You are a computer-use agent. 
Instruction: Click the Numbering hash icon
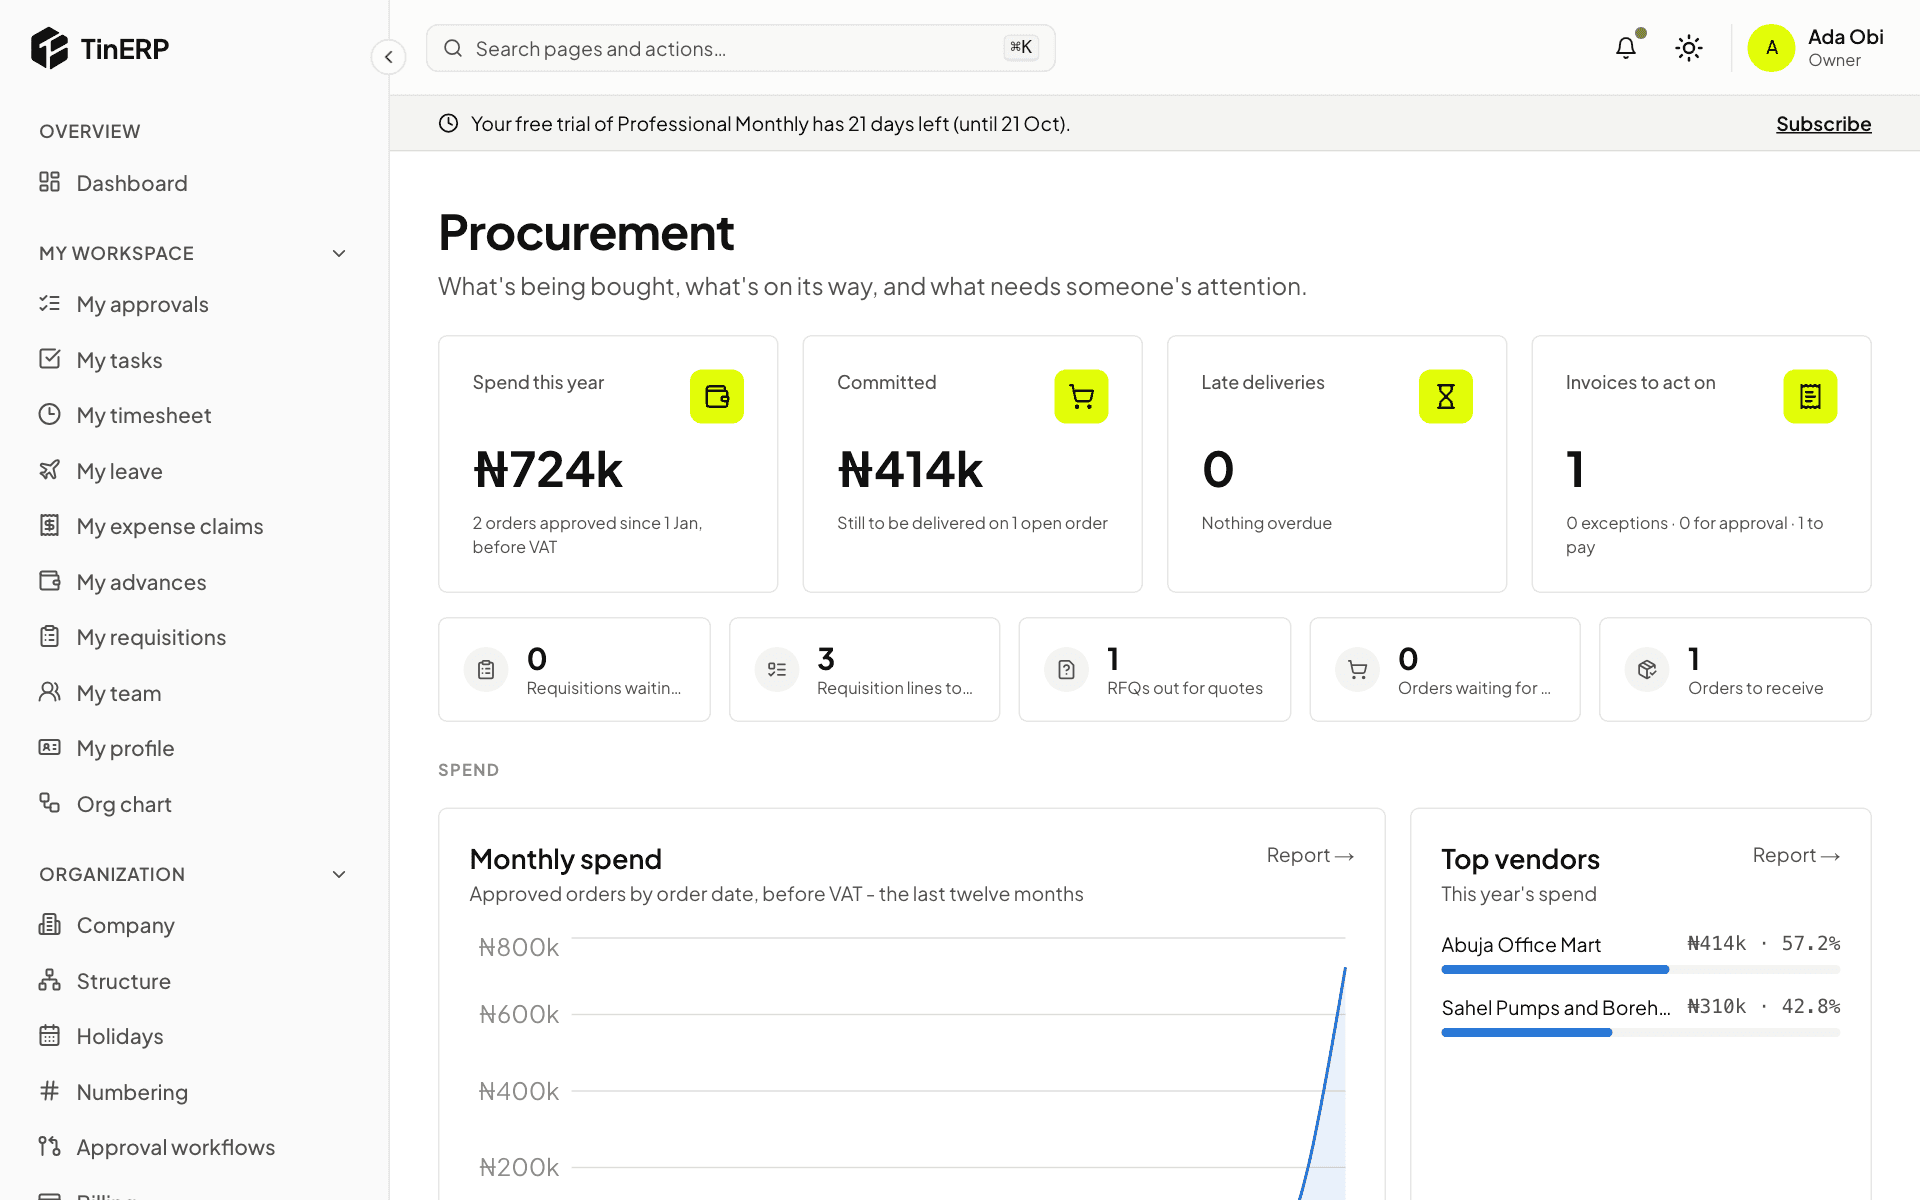pyautogui.click(x=49, y=1091)
